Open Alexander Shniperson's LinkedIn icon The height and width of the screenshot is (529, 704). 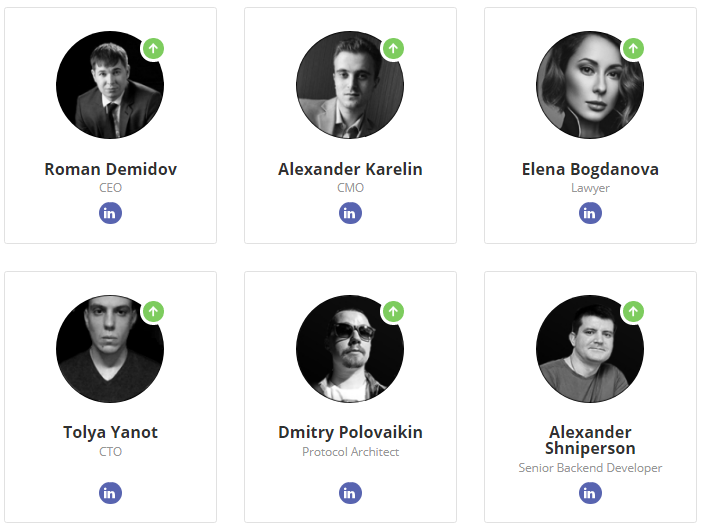590,493
